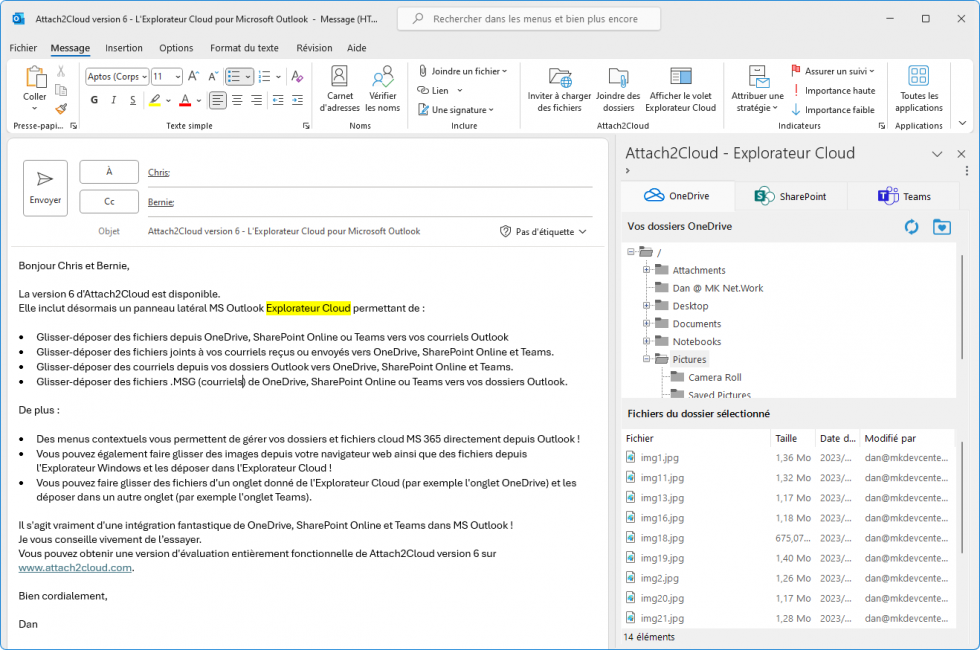Switch to the SharePoint tab

pos(791,197)
